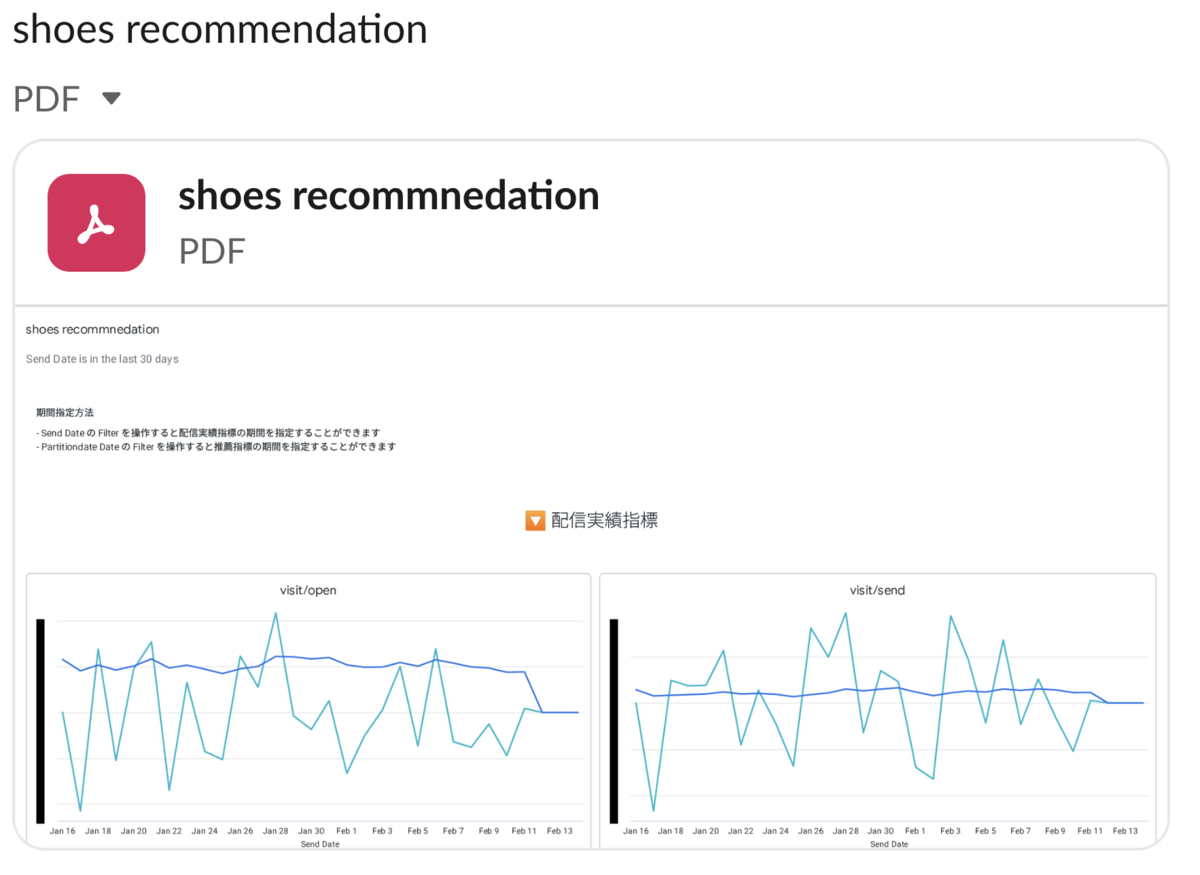Open the shoes recommnedation file title
Image resolution: width=1200 pixels, height=875 pixels.
(388, 195)
